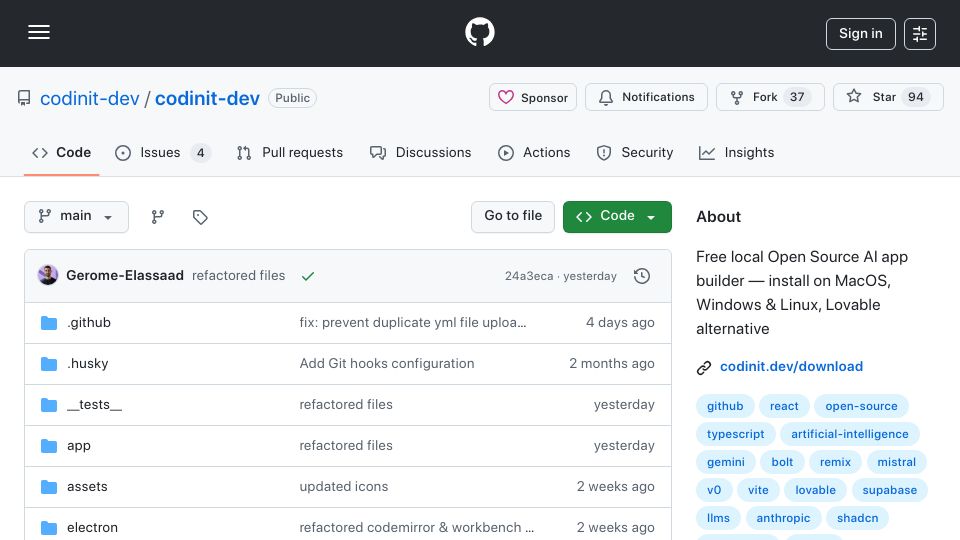Viewport: 960px width, 540px height.
Task: Click the folder icon beside .husky
Action: [x=49, y=364]
